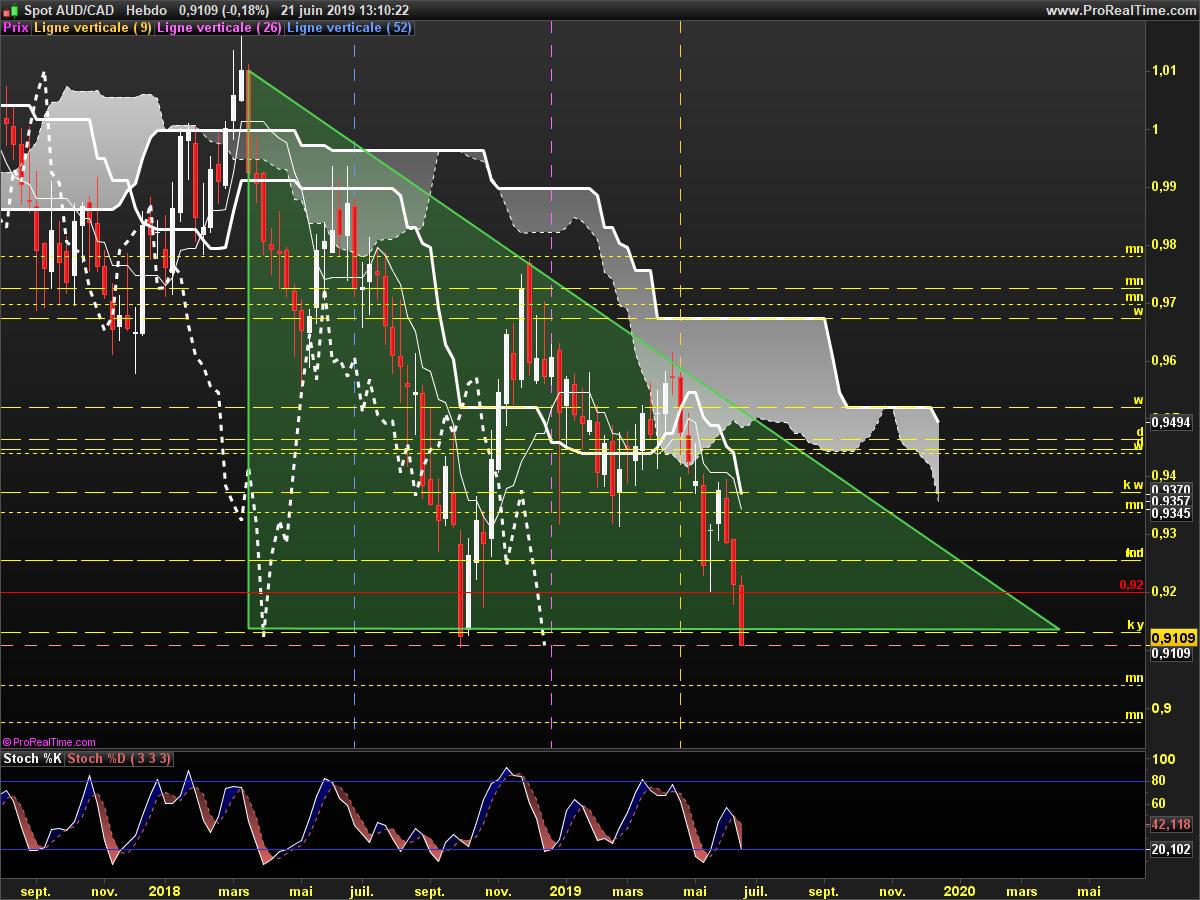The height and width of the screenshot is (900, 1200).
Task: Open the www.ProRealTime.com link
Action: (1120, 10)
